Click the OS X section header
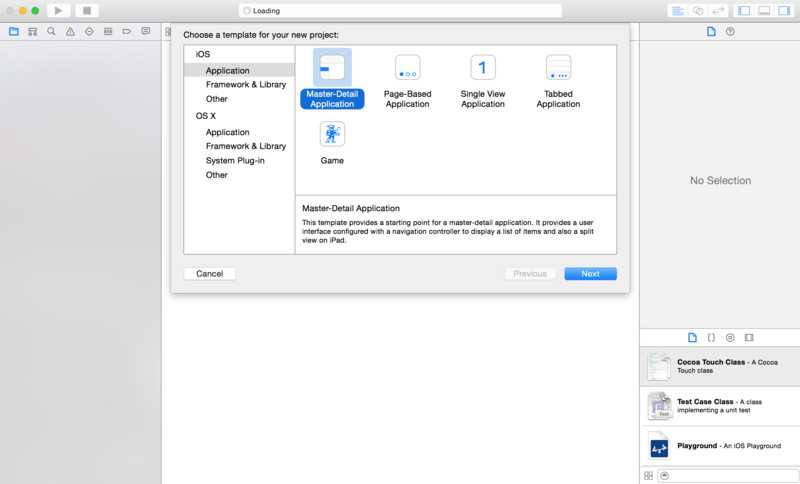The height and width of the screenshot is (484, 800). [x=206, y=116]
